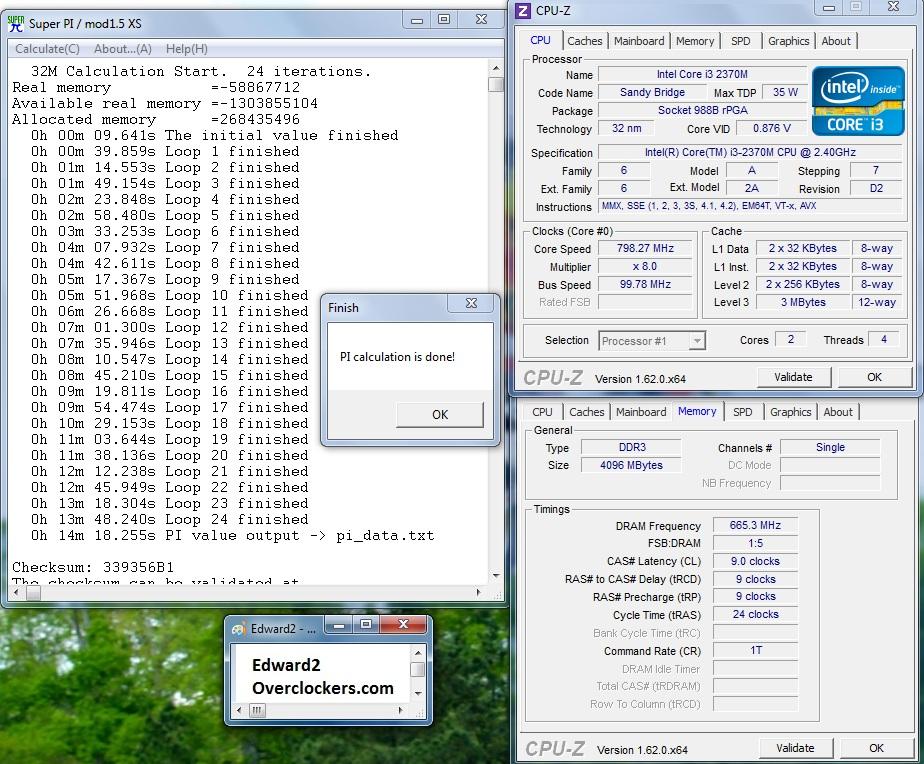924x764 pixels.
Task: Click the memory Type value DDR3
Action: point(631,447)
